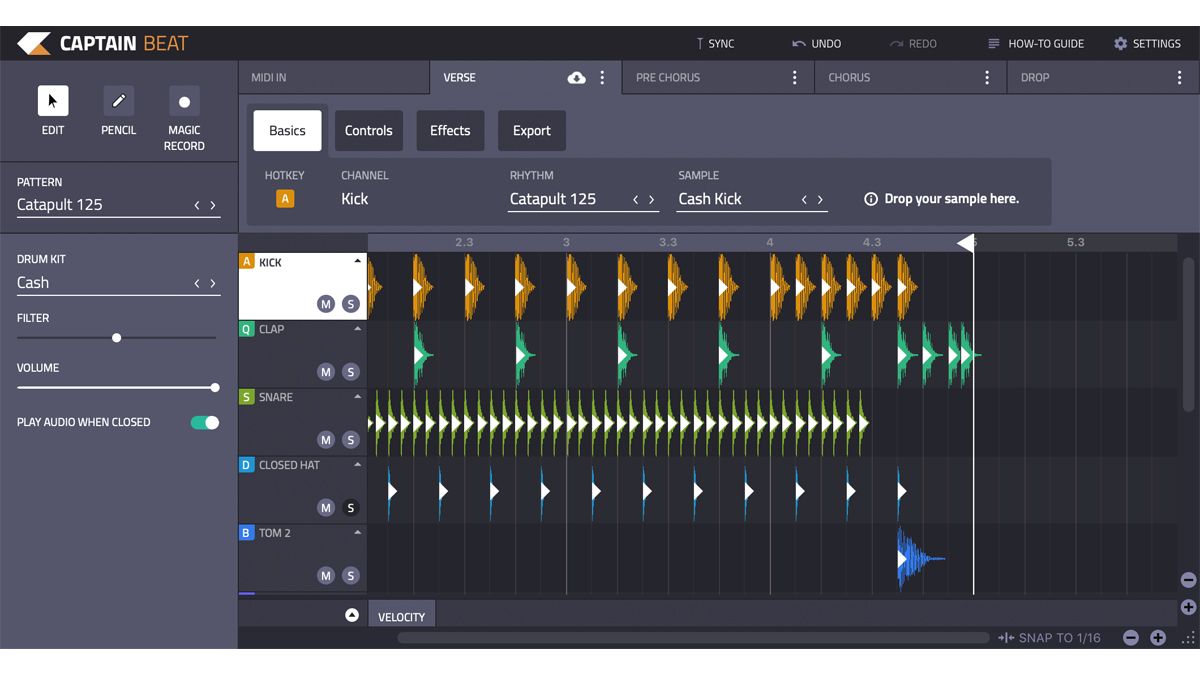Open the Export tab
Screen dimensions: 1200x675
coord(532,131)
